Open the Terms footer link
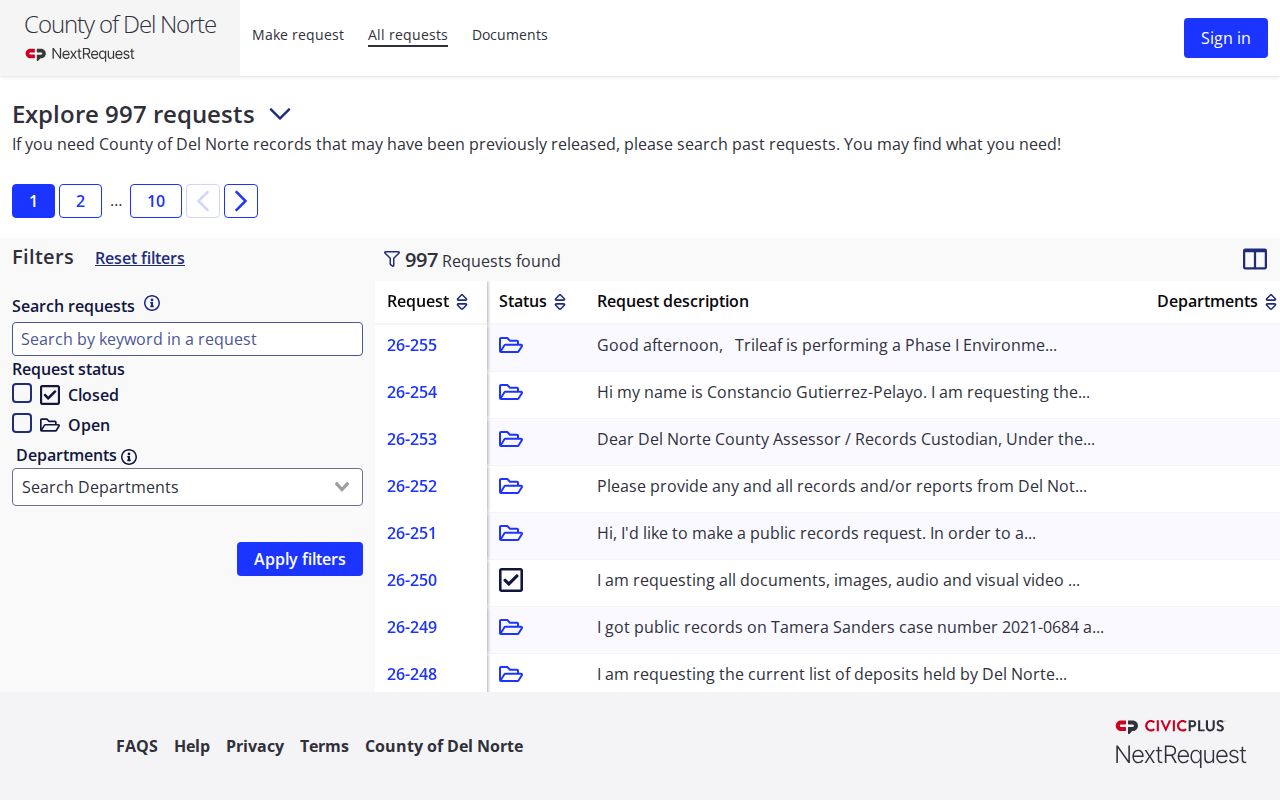1280x800 pixels. click(324, 746)
